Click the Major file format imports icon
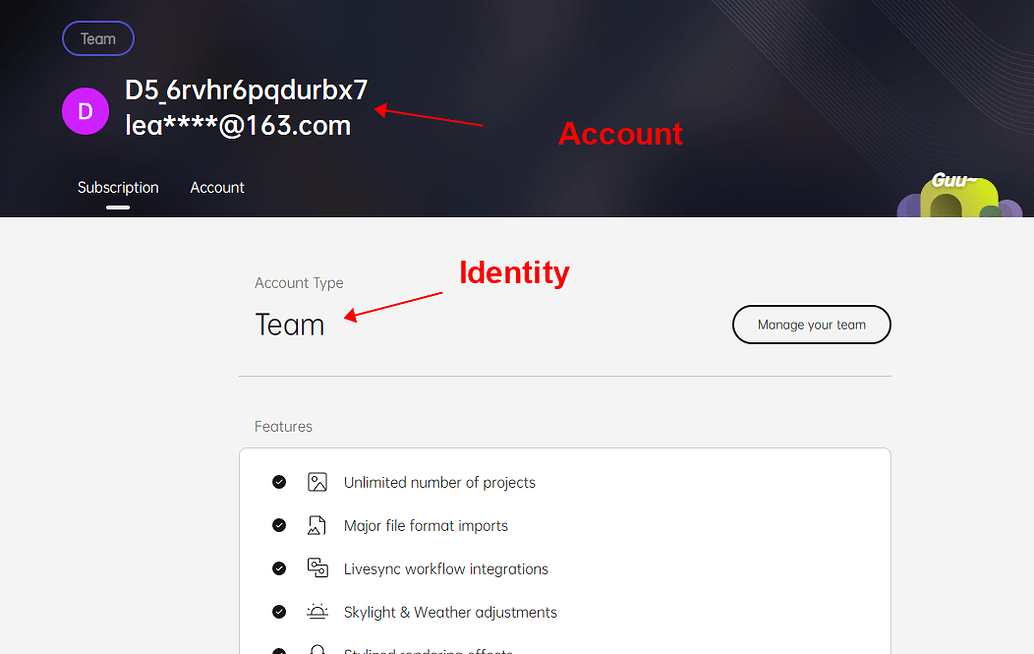1034x654 pixels. [318, 524]
